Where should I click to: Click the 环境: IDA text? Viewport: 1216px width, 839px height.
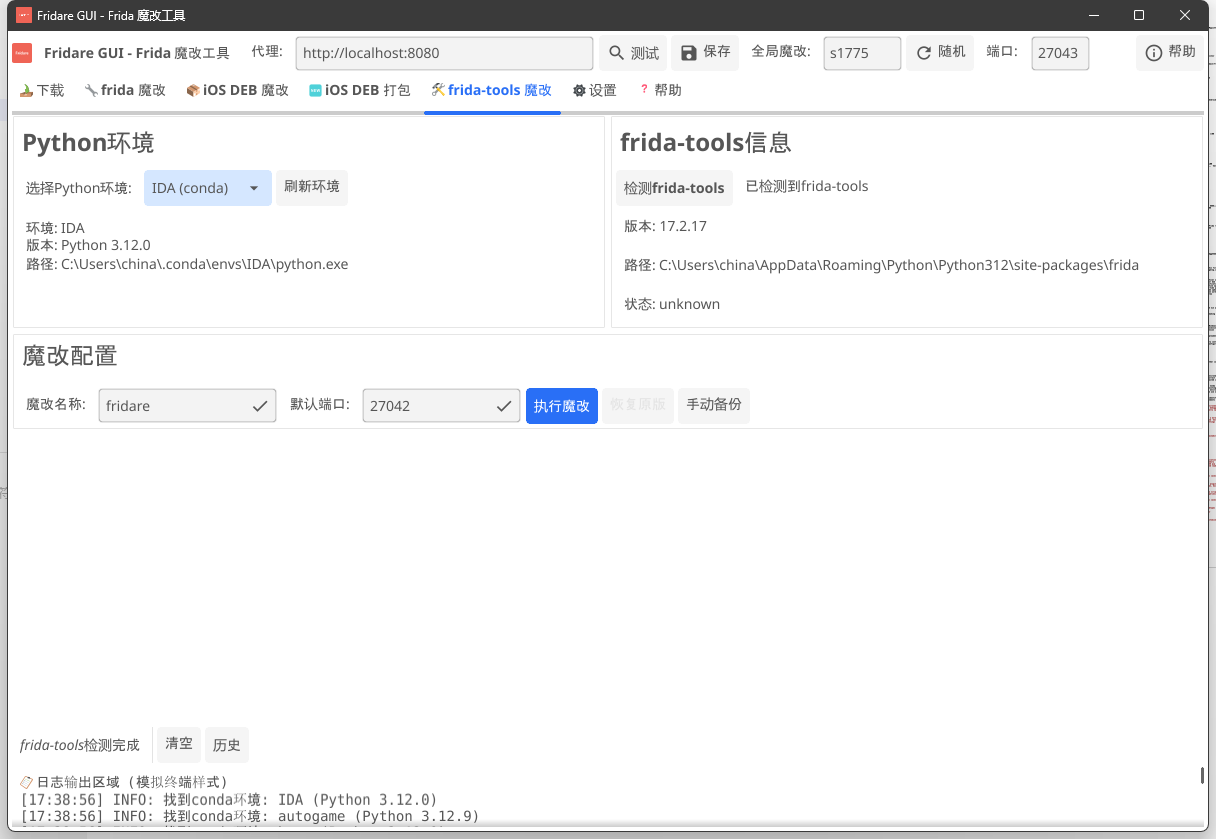click(x=55, y=228)
